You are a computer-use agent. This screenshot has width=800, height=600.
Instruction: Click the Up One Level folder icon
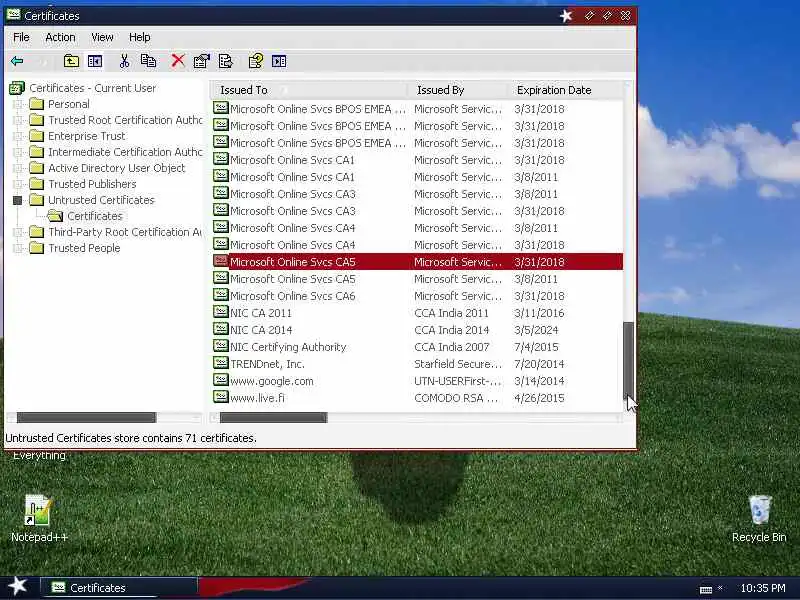click(x=71, y=61)
